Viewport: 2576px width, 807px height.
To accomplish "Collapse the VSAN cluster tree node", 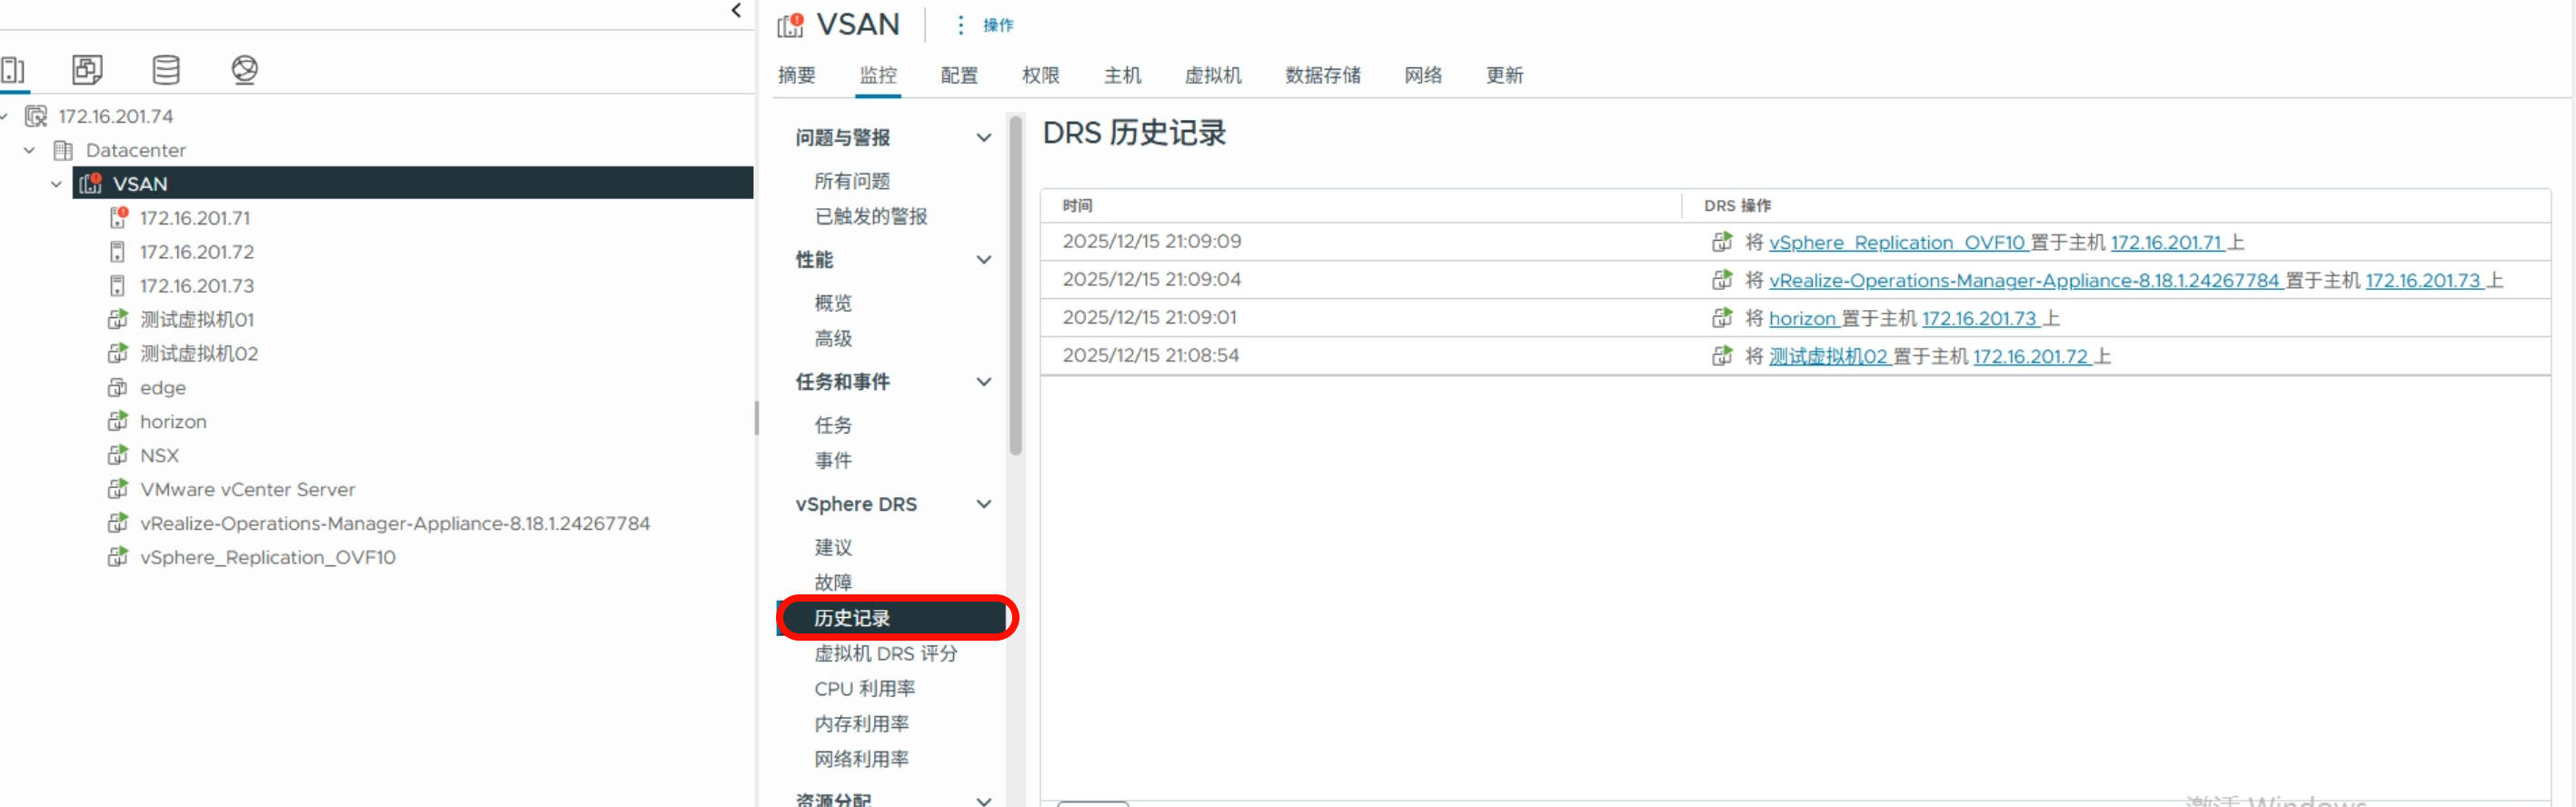I will (56, 184).
